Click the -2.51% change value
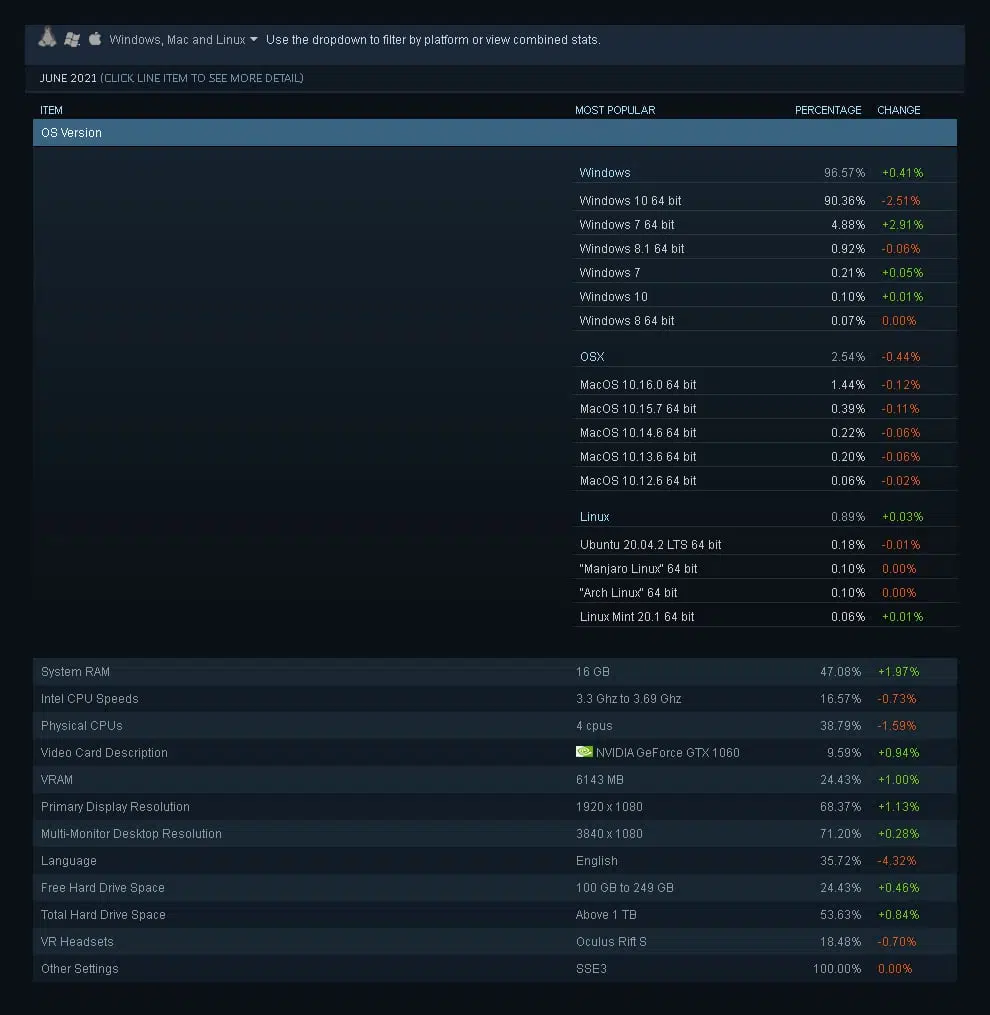Image resolution: width=990 pixels, height=1015 pixels. tap(901, 201)
